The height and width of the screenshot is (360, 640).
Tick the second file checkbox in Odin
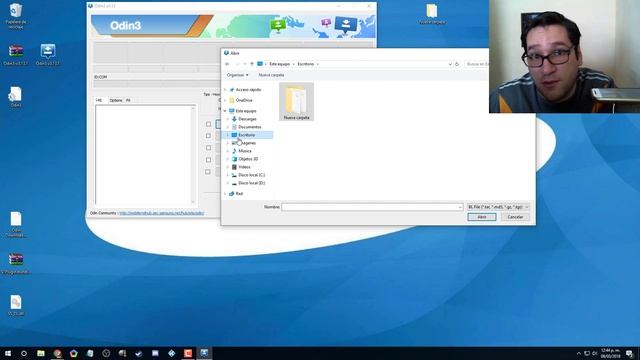208,136
